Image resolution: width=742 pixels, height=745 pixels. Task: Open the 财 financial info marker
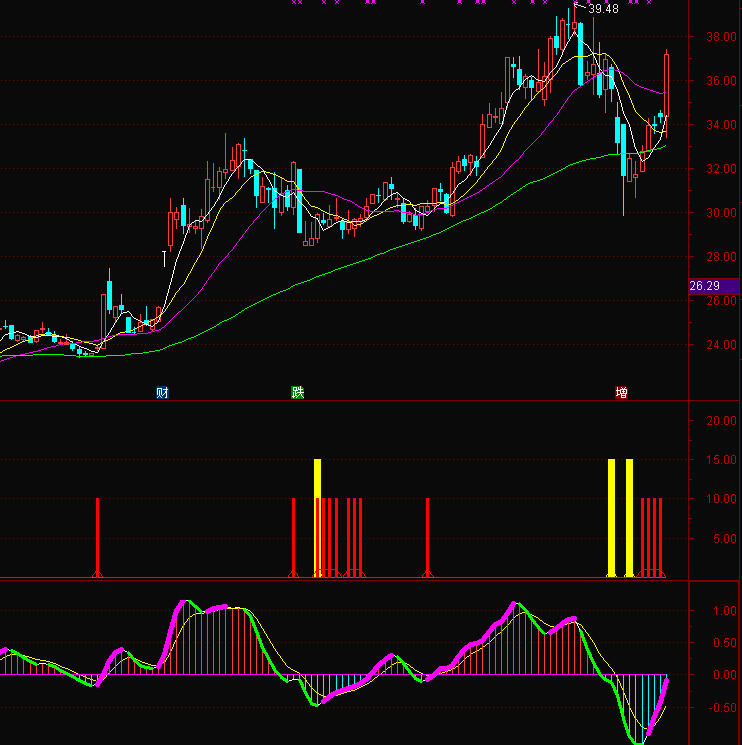tap(162, 392)
